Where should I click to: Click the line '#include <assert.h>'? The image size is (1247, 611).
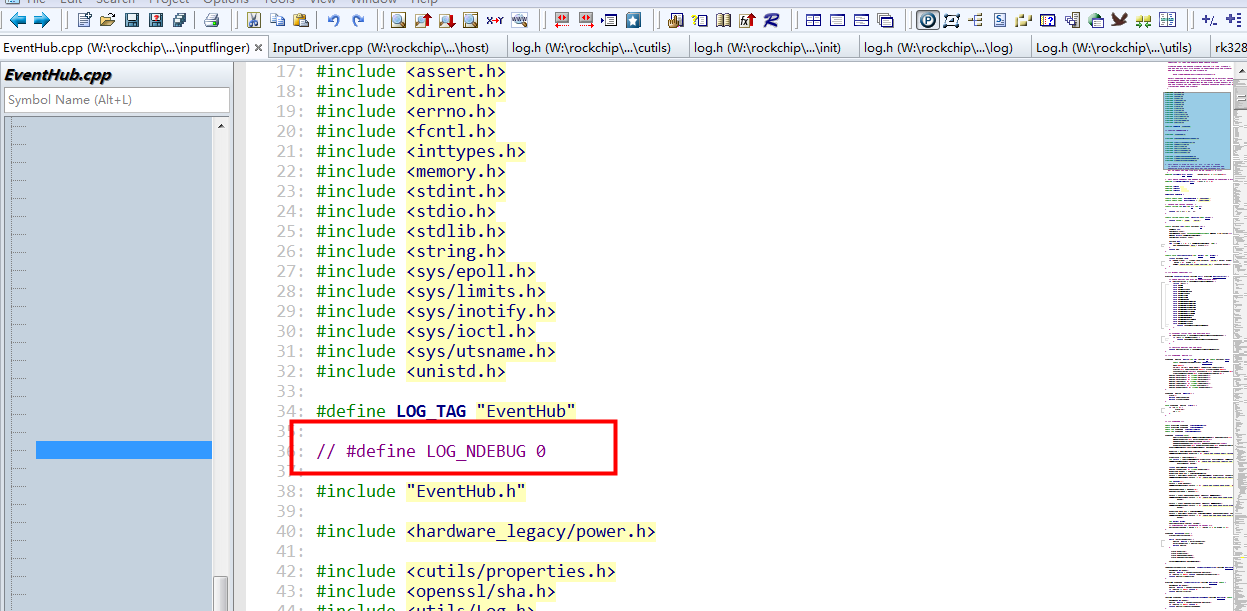pyautogui.click(x=410, y=71)
